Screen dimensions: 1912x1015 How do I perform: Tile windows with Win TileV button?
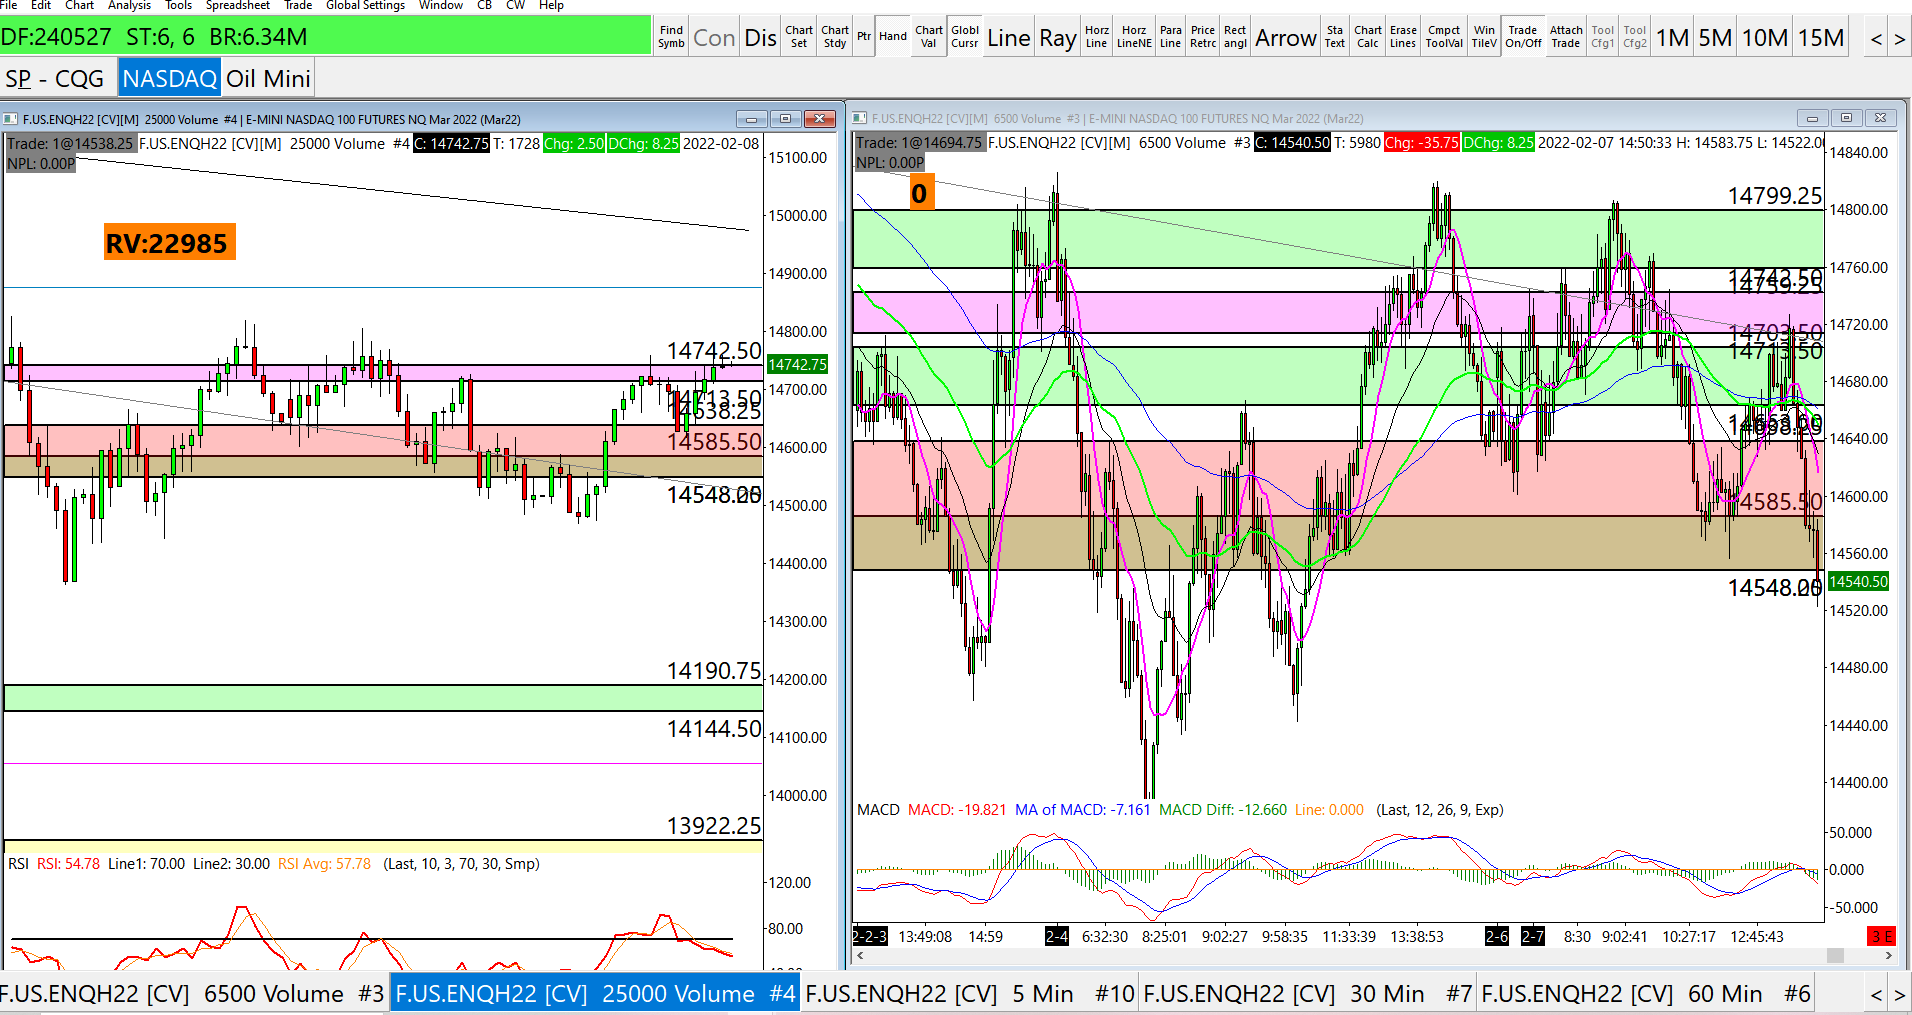(1485, 37)
